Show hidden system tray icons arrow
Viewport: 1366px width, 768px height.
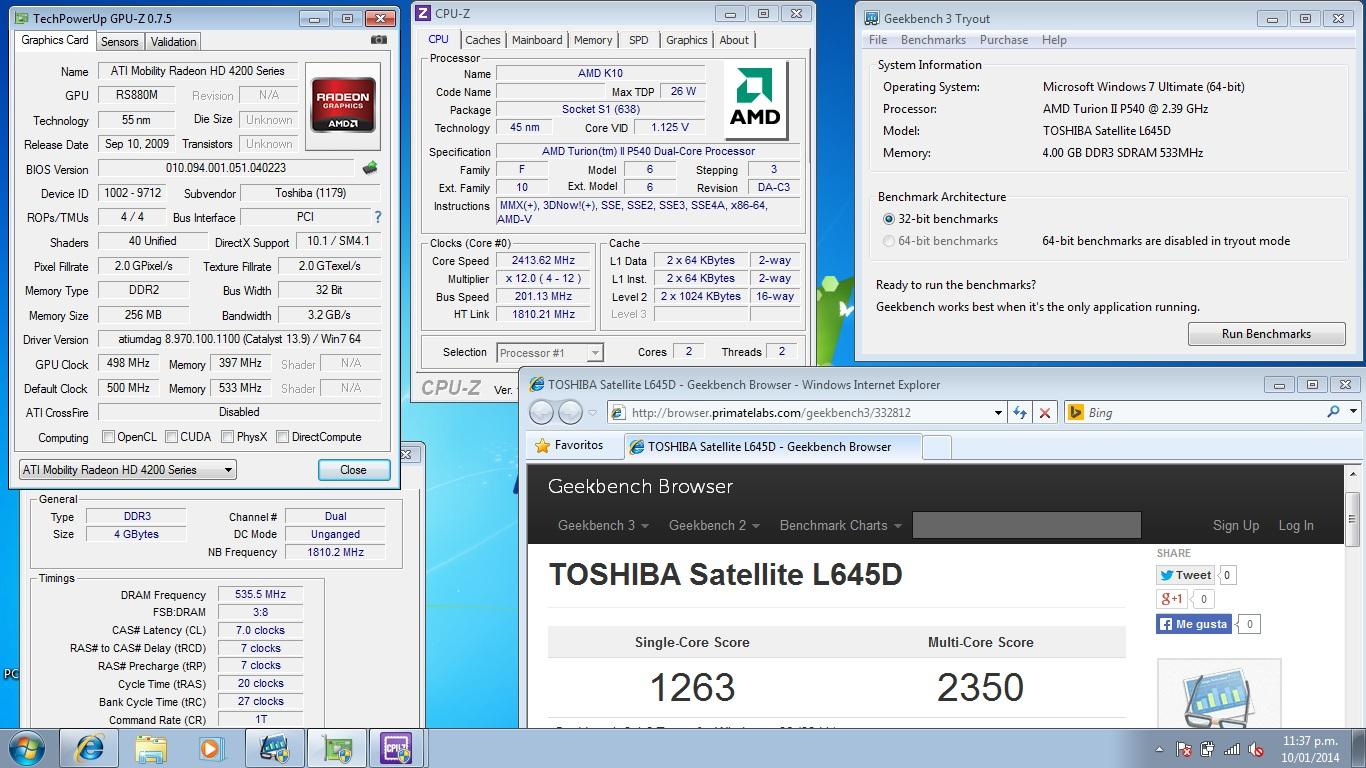click(1160, 749)
